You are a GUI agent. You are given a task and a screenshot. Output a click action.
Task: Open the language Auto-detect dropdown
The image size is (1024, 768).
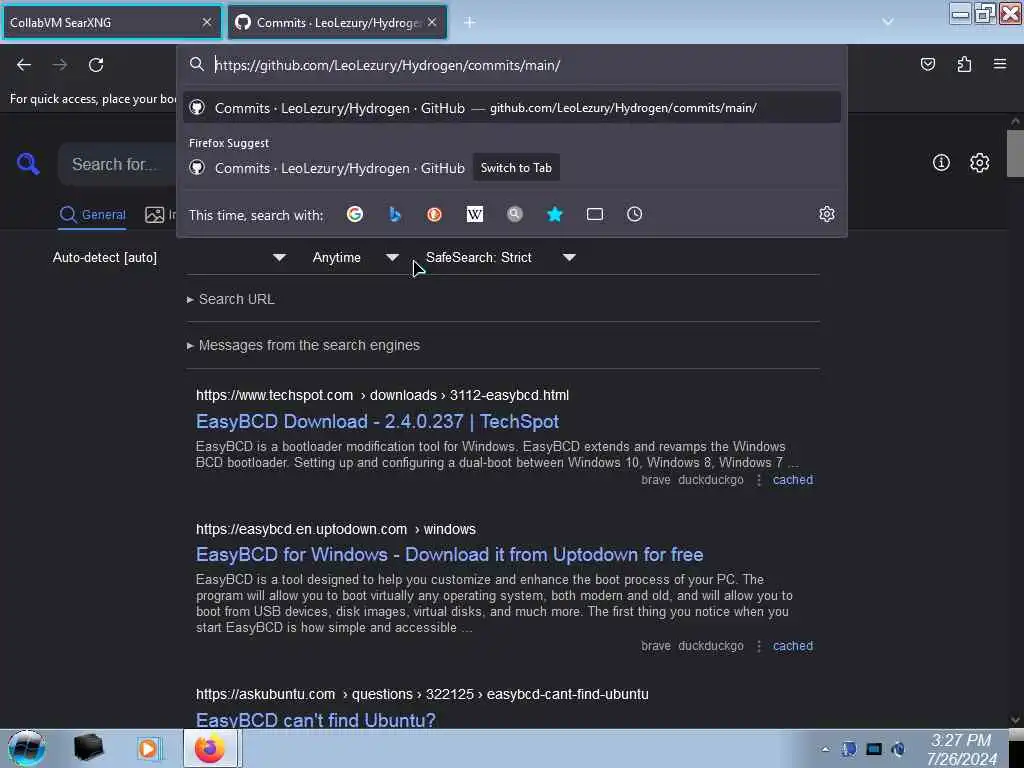pos(170,257)
